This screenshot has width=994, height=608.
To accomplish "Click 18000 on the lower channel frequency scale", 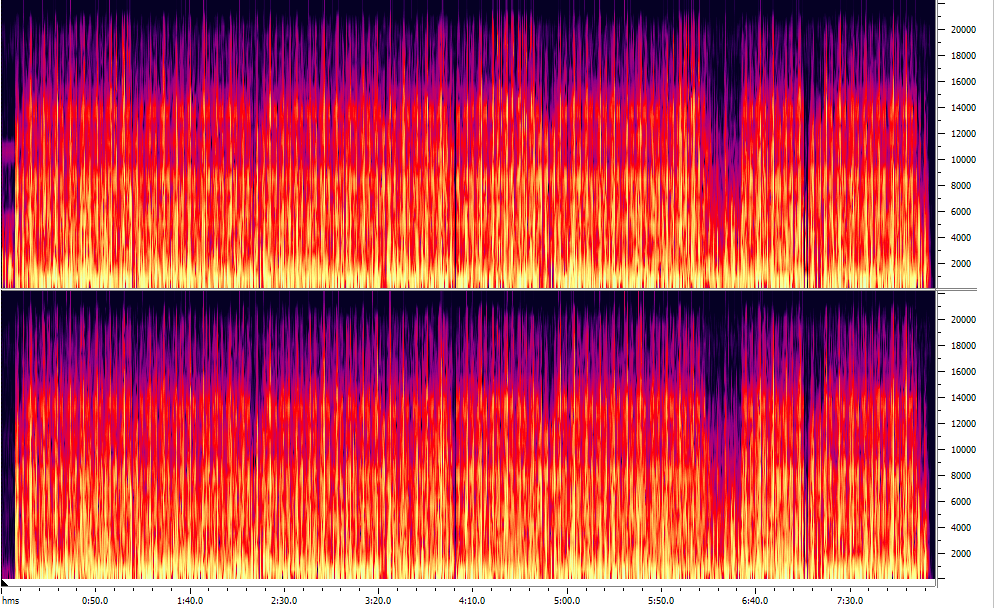I will coord(963,346).
